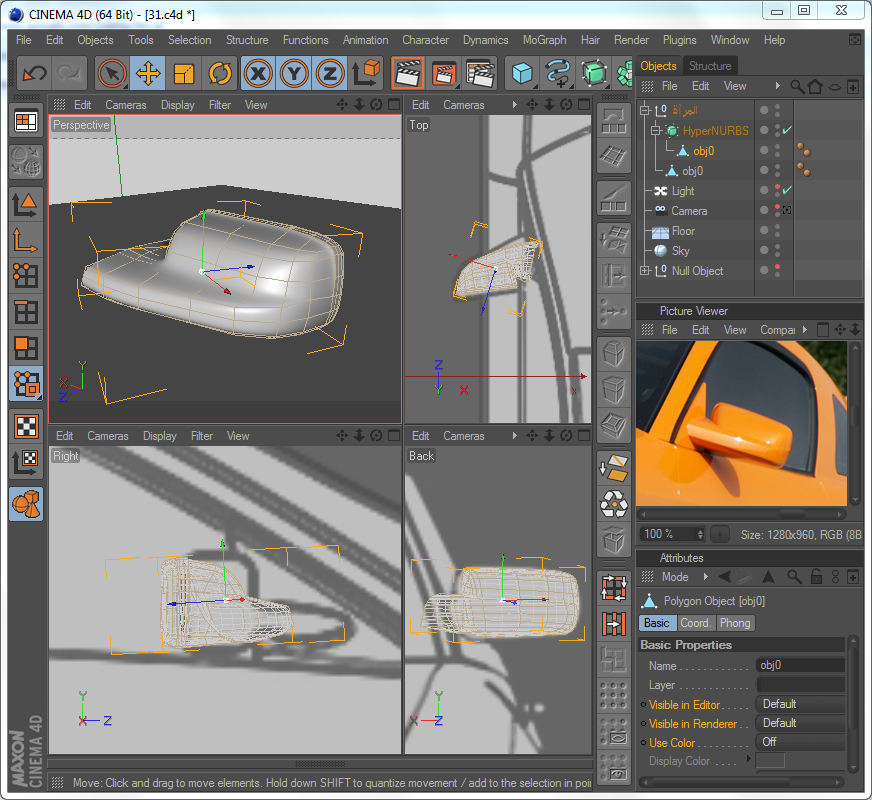The height and width of the screenshot is (800, 872).
Task: Toggle the Sky object's visibility dots
Action: point(777,251)
